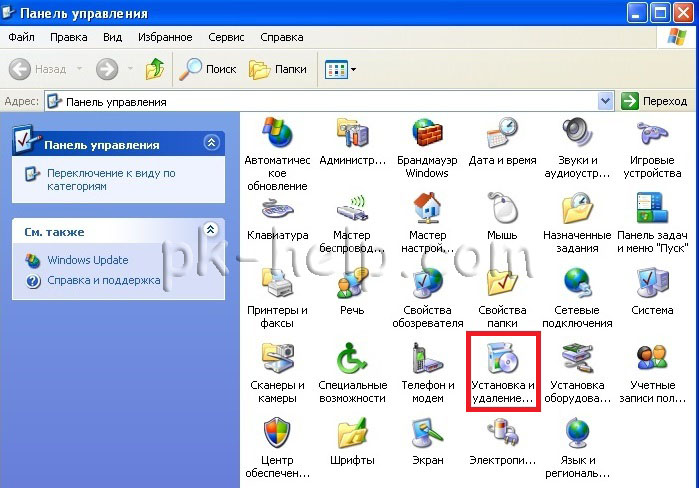
Task: Expand the Назад history dropdown arrow
Action: click(x=79, y=69)
